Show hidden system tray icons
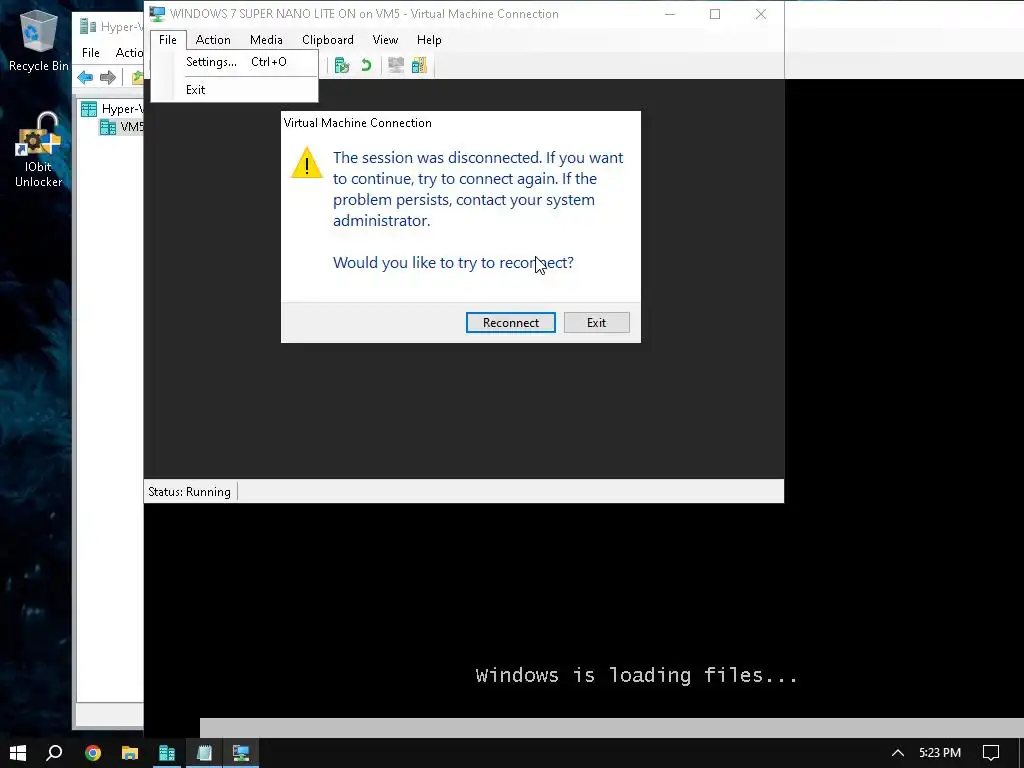 [x=898, y=753]
